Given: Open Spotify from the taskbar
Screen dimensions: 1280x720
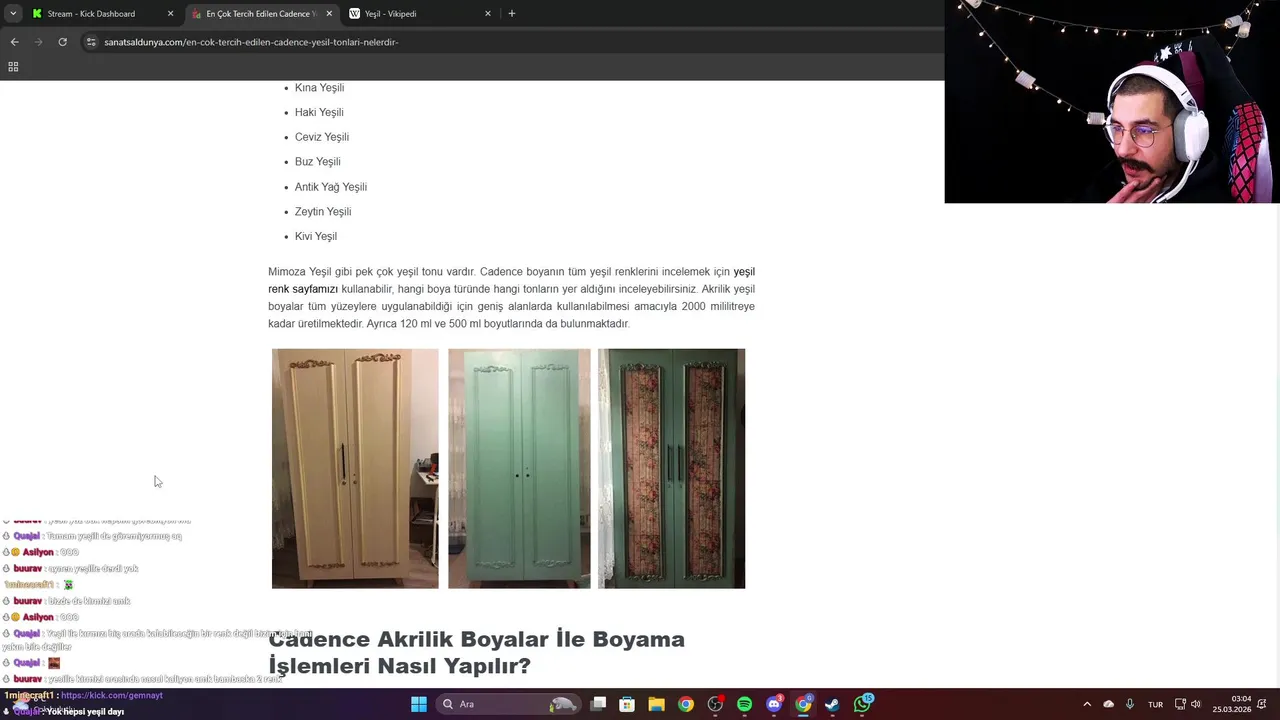Looking at the screenshot, I should (744, 704).
